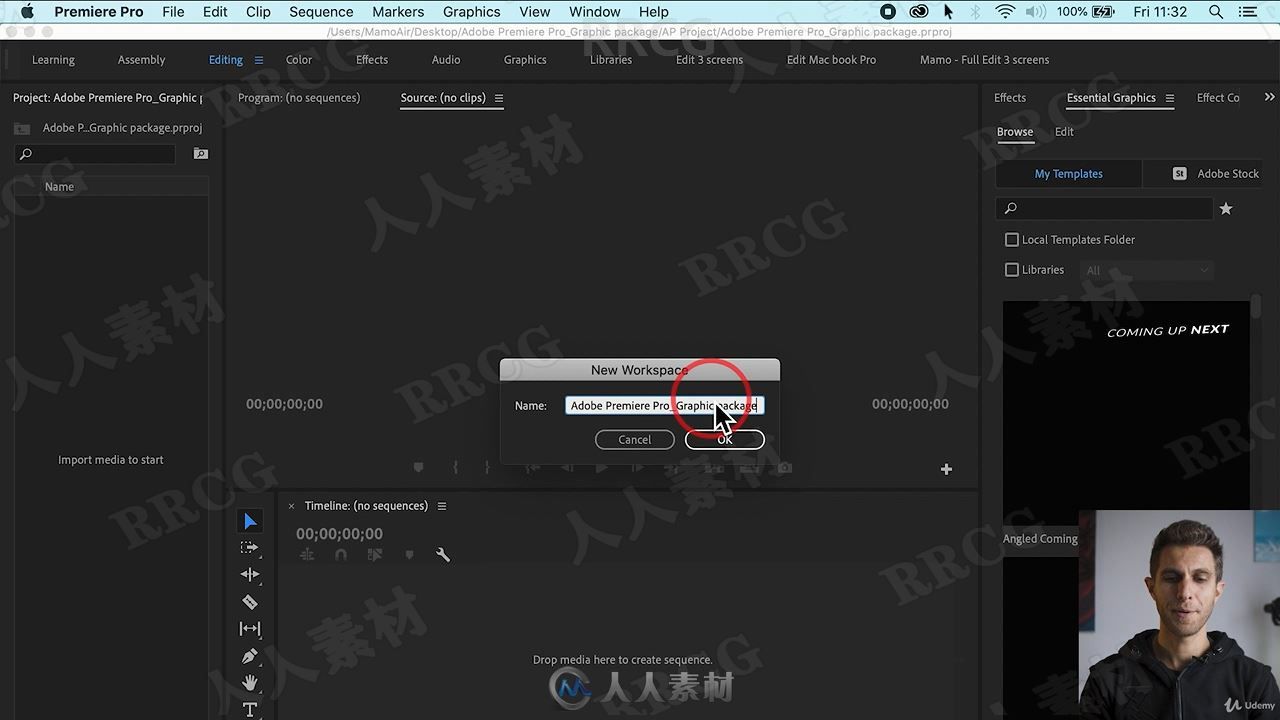The image size is (1280, 720).
Task: Click the Angled Coming template label
Action: click(1040, 539)
